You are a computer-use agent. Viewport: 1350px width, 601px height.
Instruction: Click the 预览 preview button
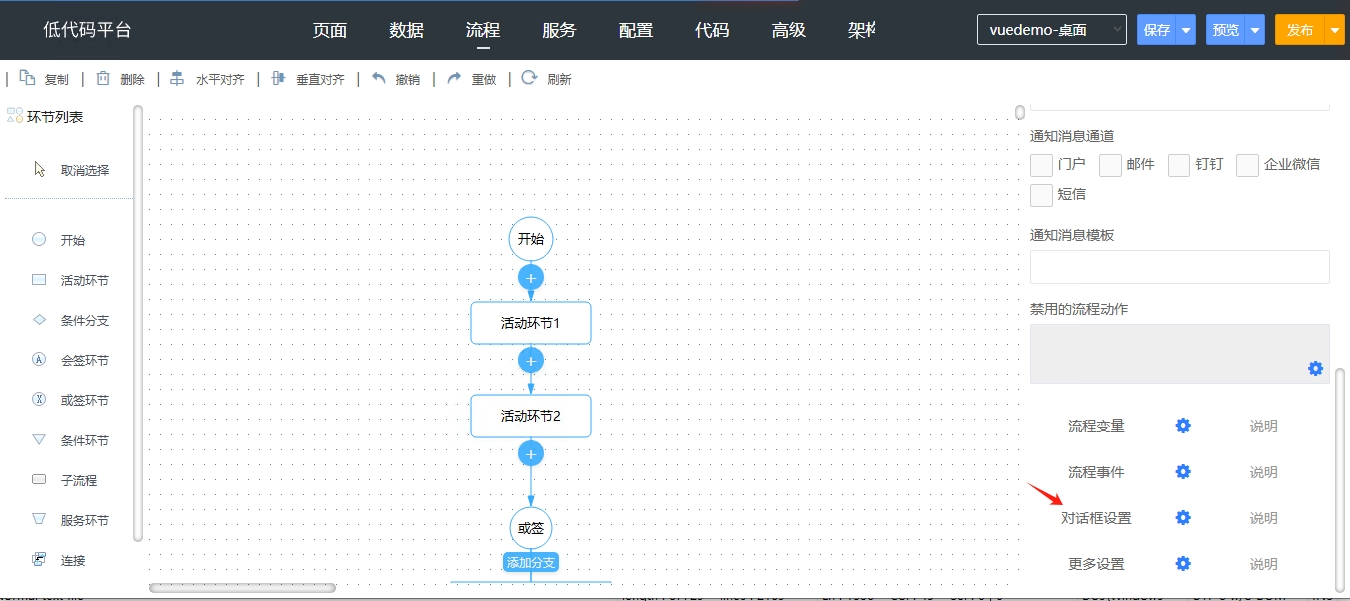coord(1225,30)
